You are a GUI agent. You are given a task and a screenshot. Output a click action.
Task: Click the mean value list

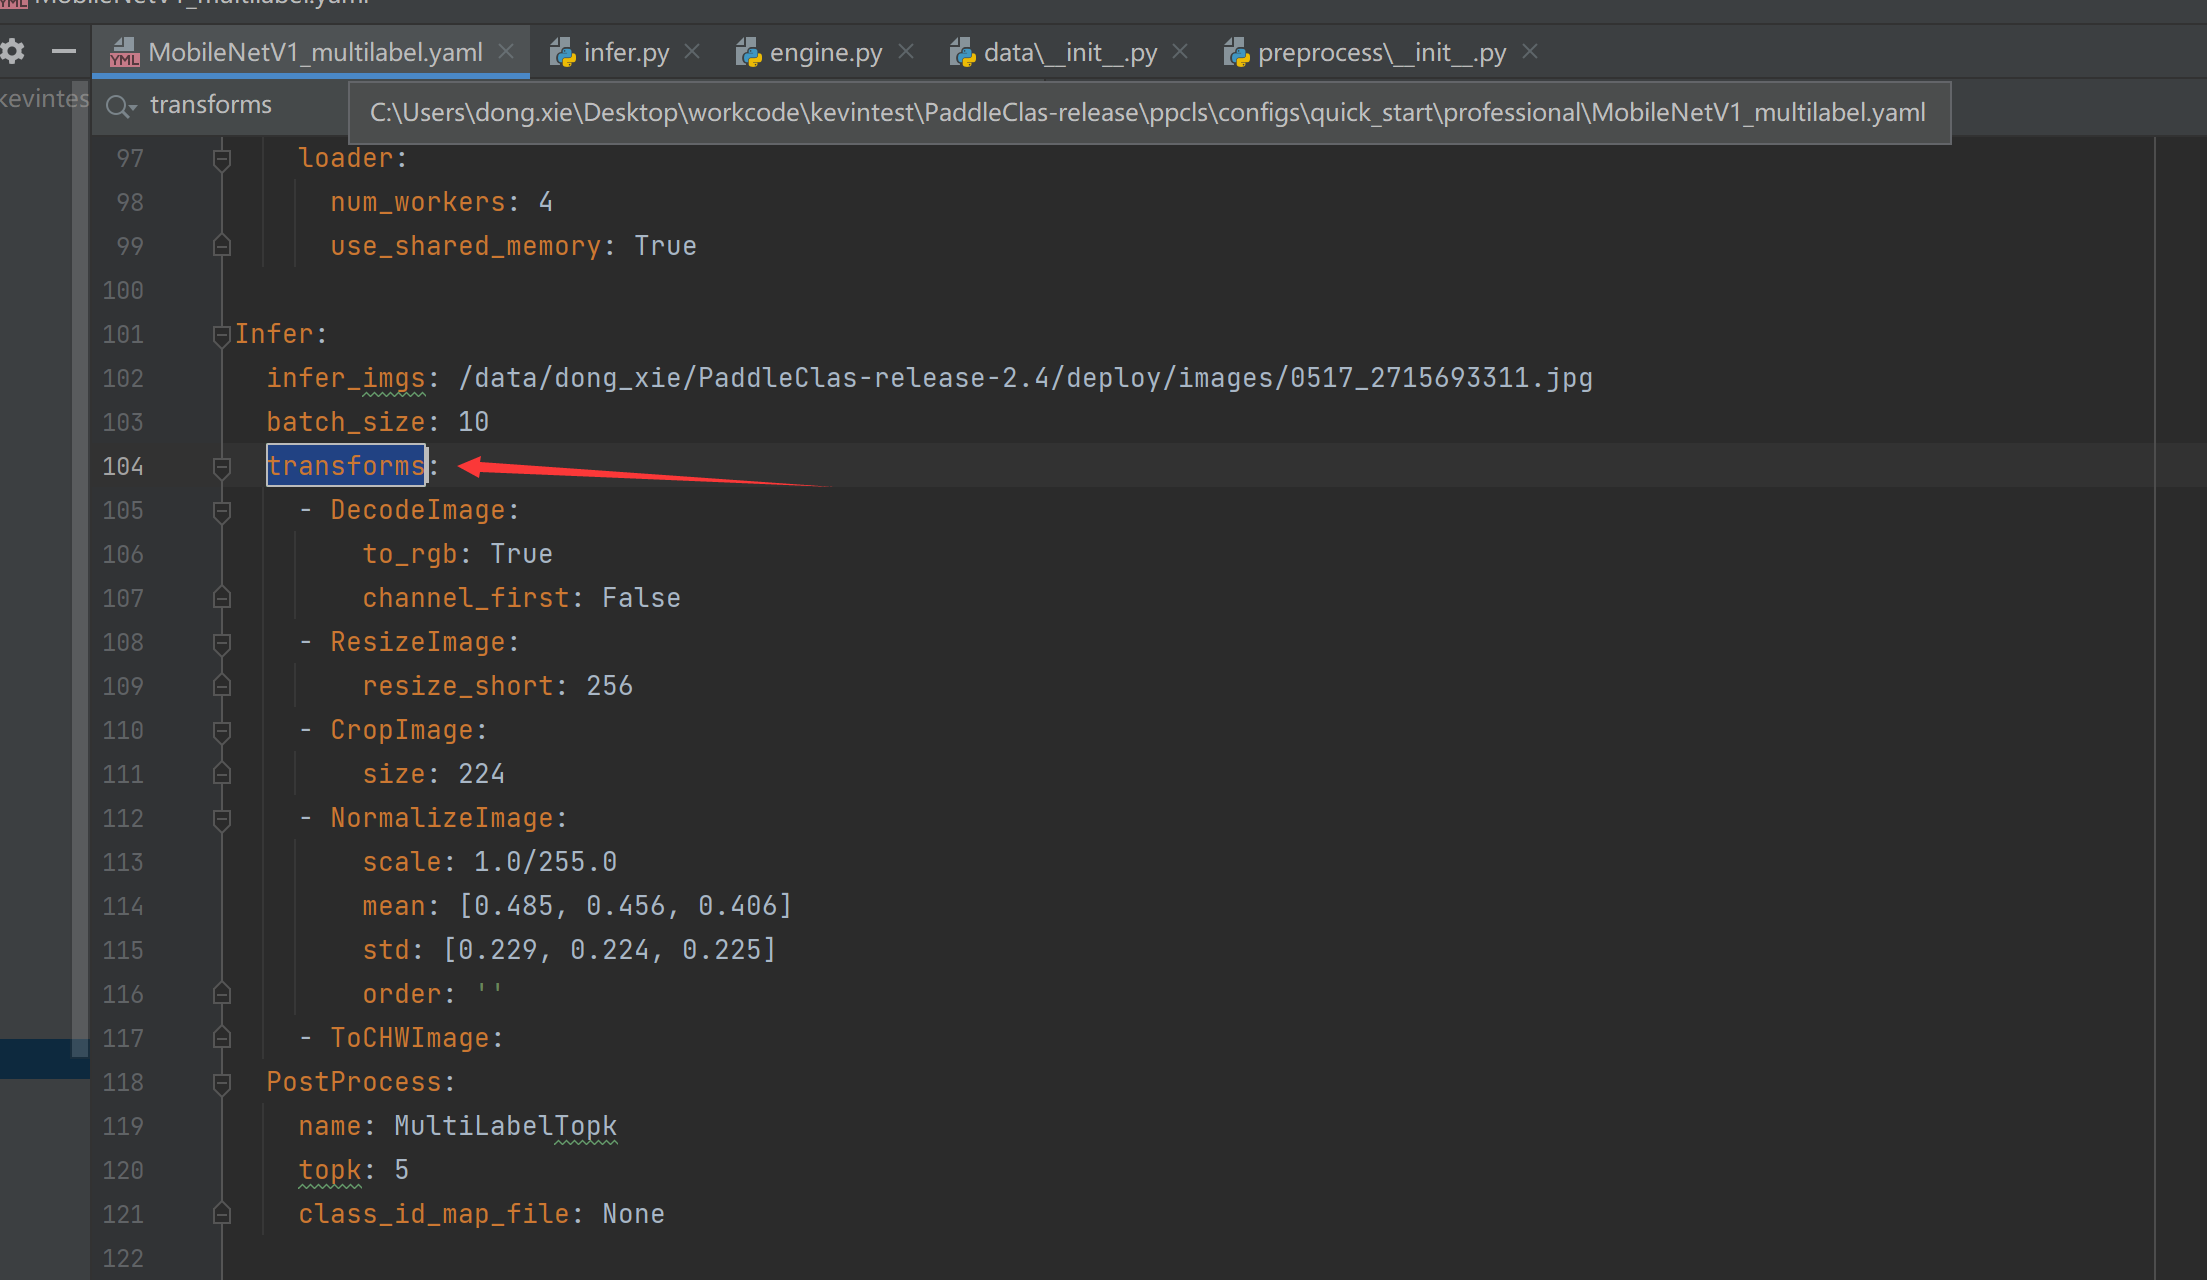tap(625, 906)
